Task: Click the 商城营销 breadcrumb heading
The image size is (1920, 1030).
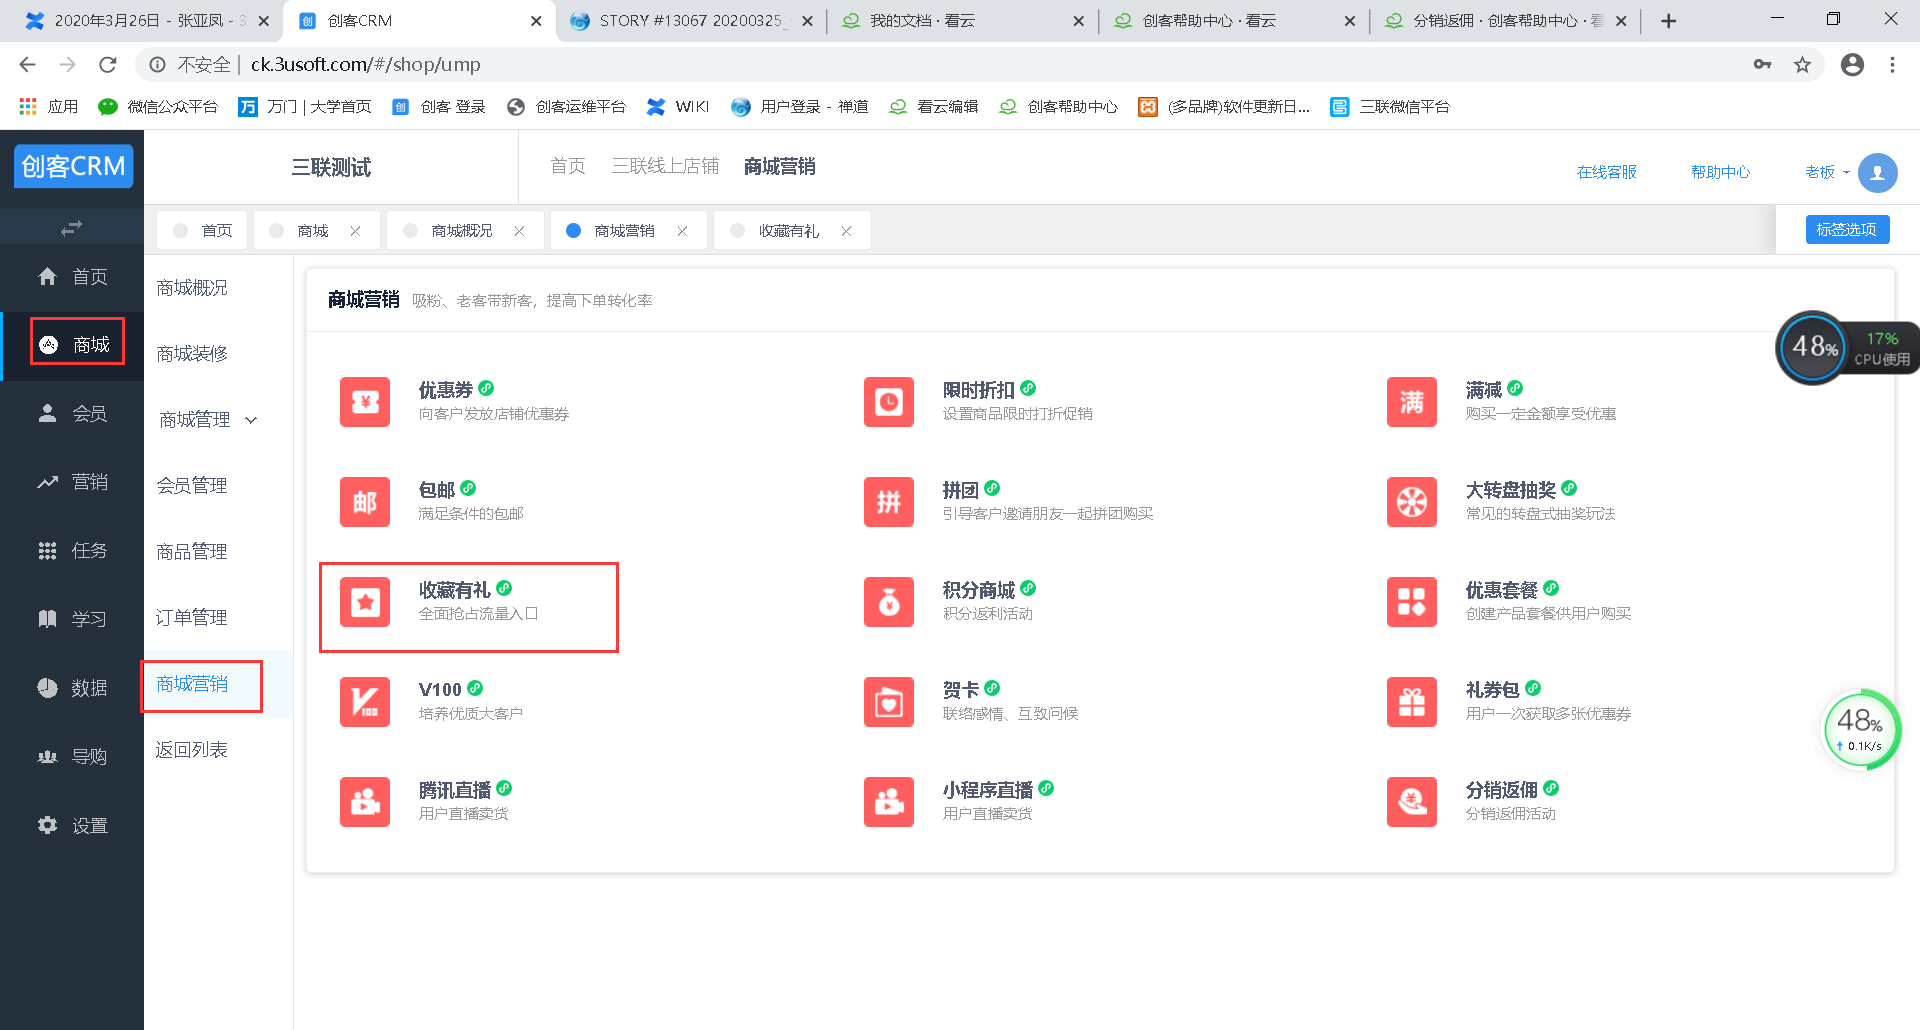Action: [x=780, y=166]
